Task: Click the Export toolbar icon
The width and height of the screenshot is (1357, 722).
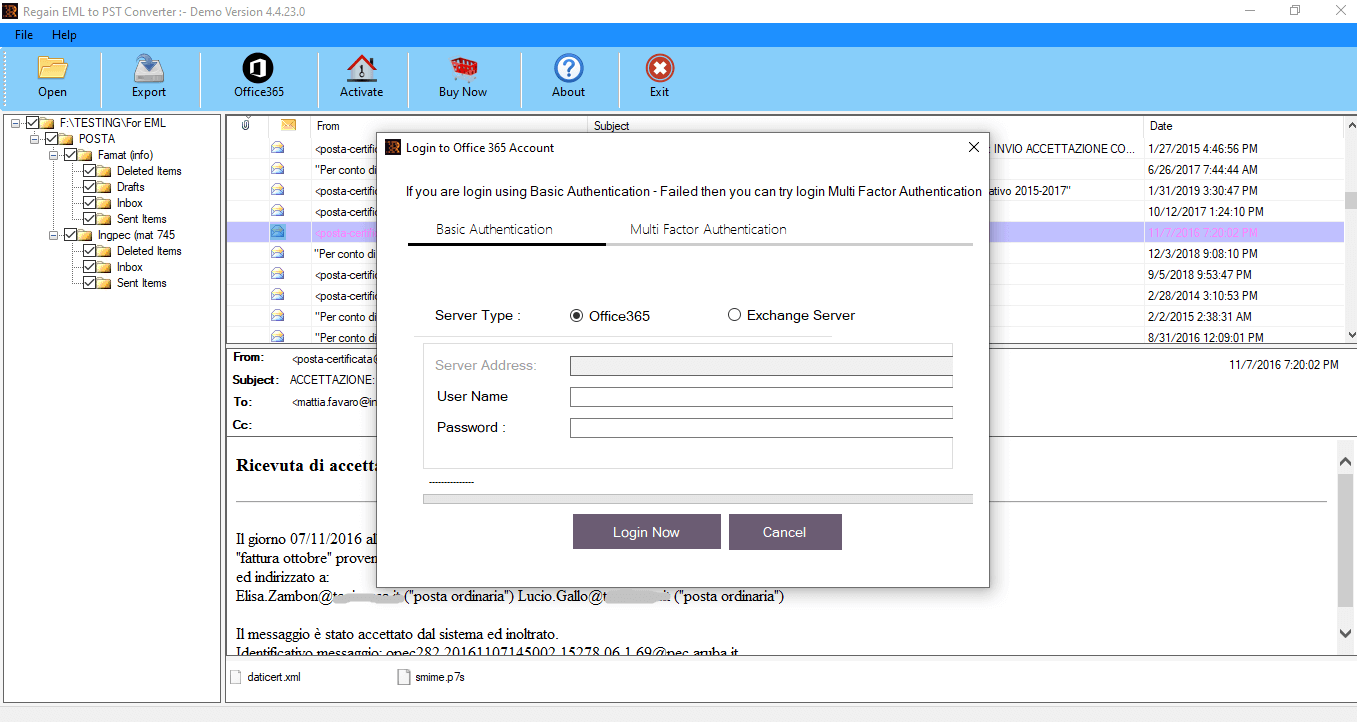Action: [149, 68]
